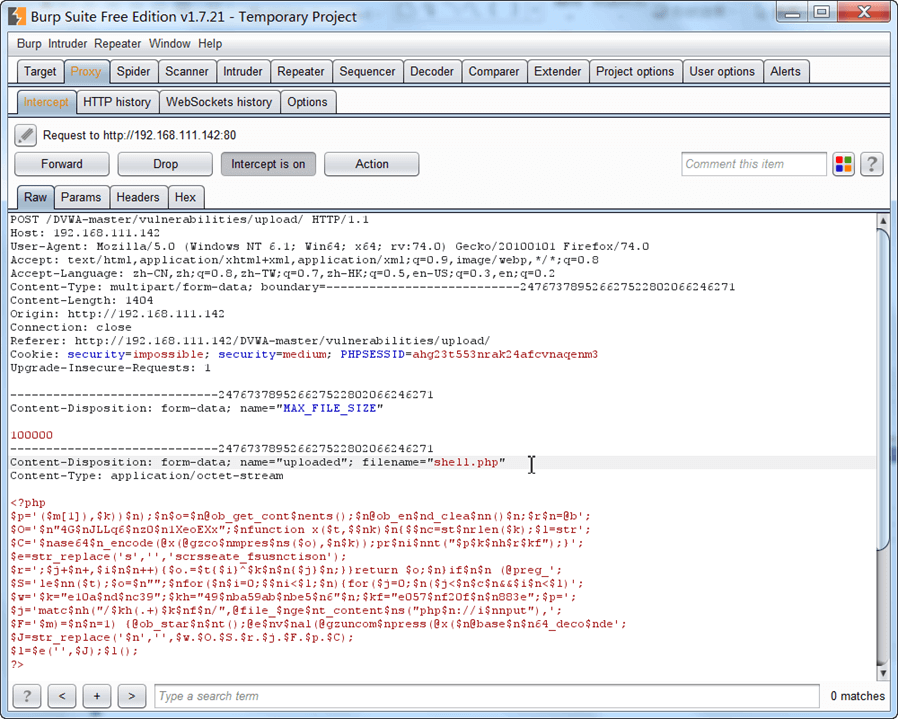Image resolution: width=898 pixels, height=719 pixels.
Task: Click the scrollbar down arrow in request pane
Action: (883, 673)
